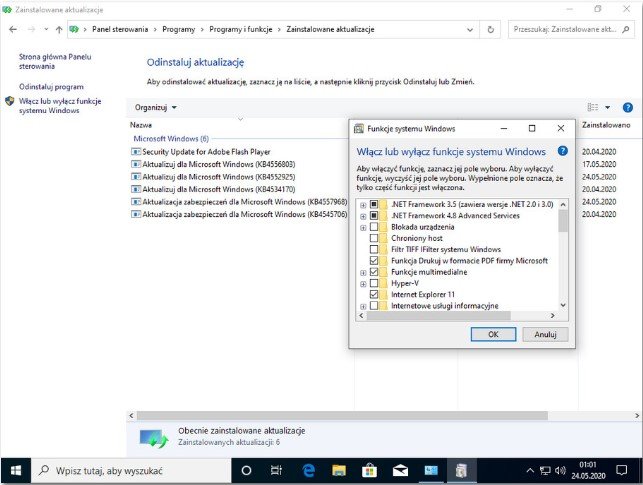Open Strona główna Panelu sterowania link
This screenshot has width=643, height=485.
tap(55, 61)
